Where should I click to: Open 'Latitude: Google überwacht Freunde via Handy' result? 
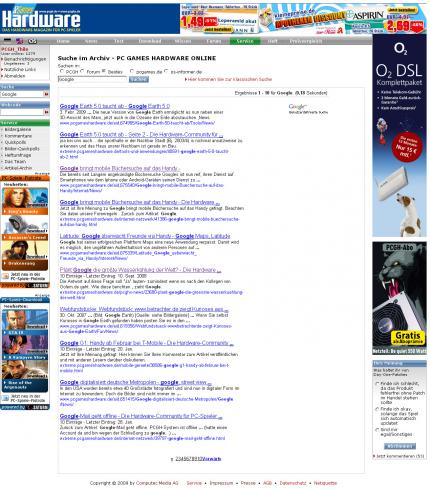point(145,236)
